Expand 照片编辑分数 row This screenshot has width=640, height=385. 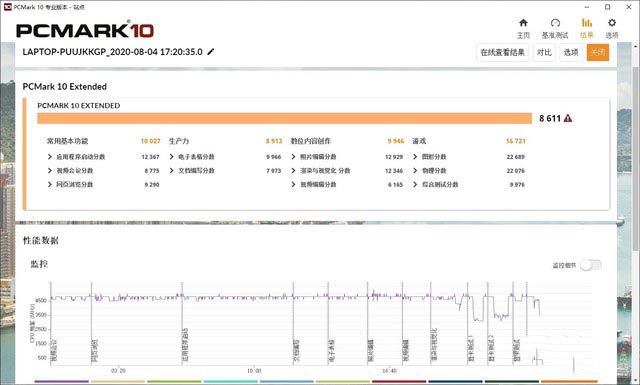point(293,157)
